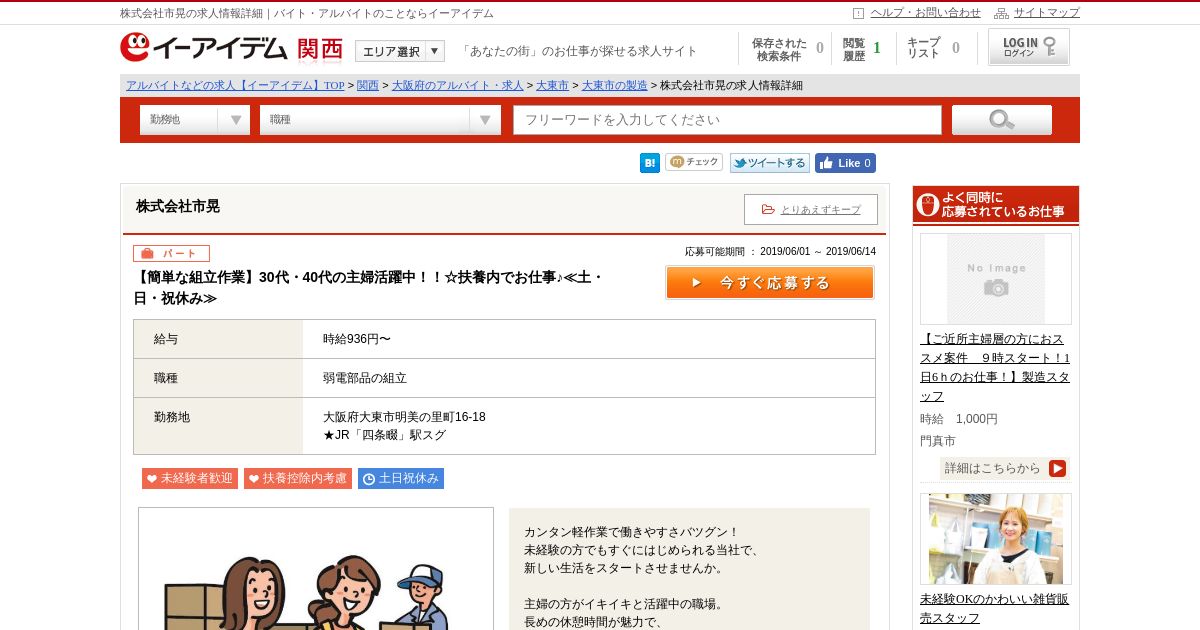
Task: Click the パート job type tag
Action: (171, 253)
